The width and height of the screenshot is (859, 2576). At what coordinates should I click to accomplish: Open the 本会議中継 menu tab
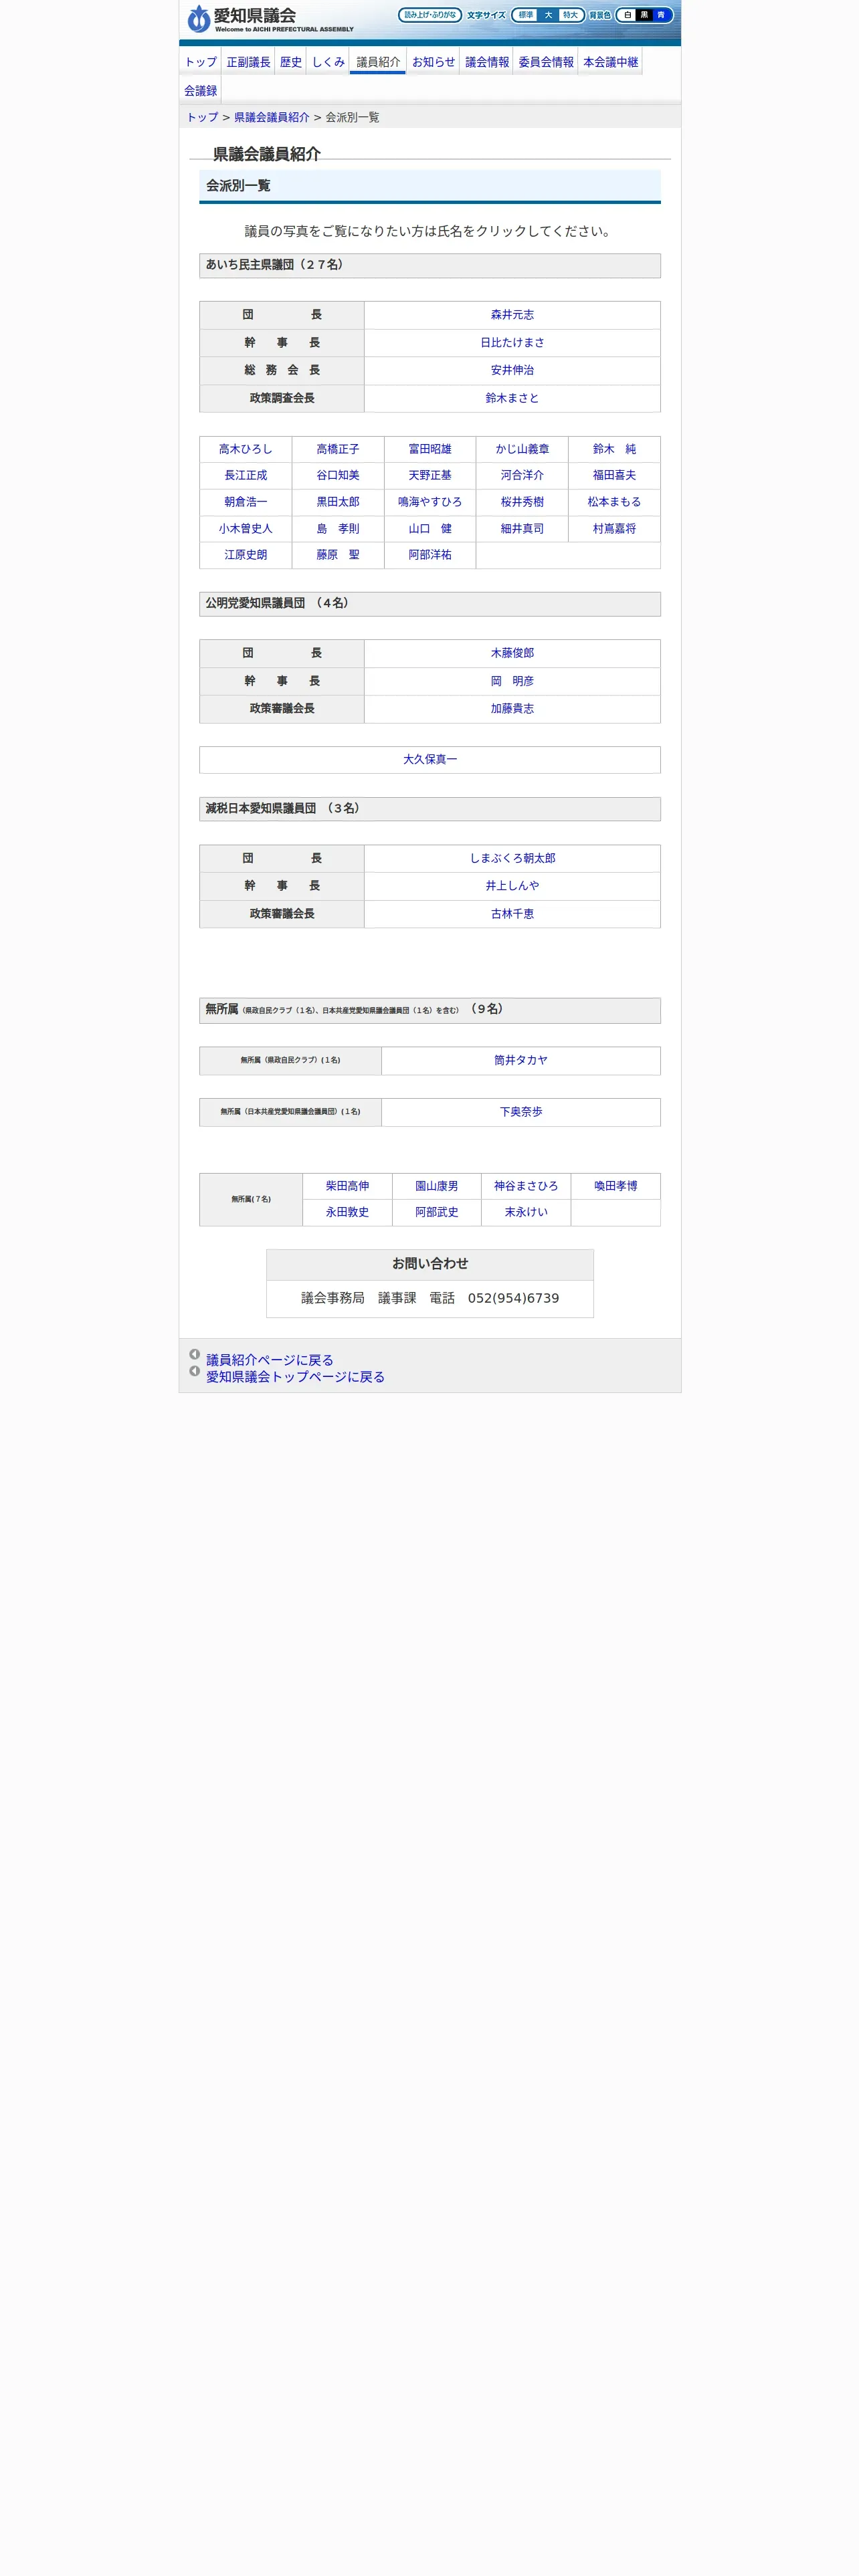610,62
